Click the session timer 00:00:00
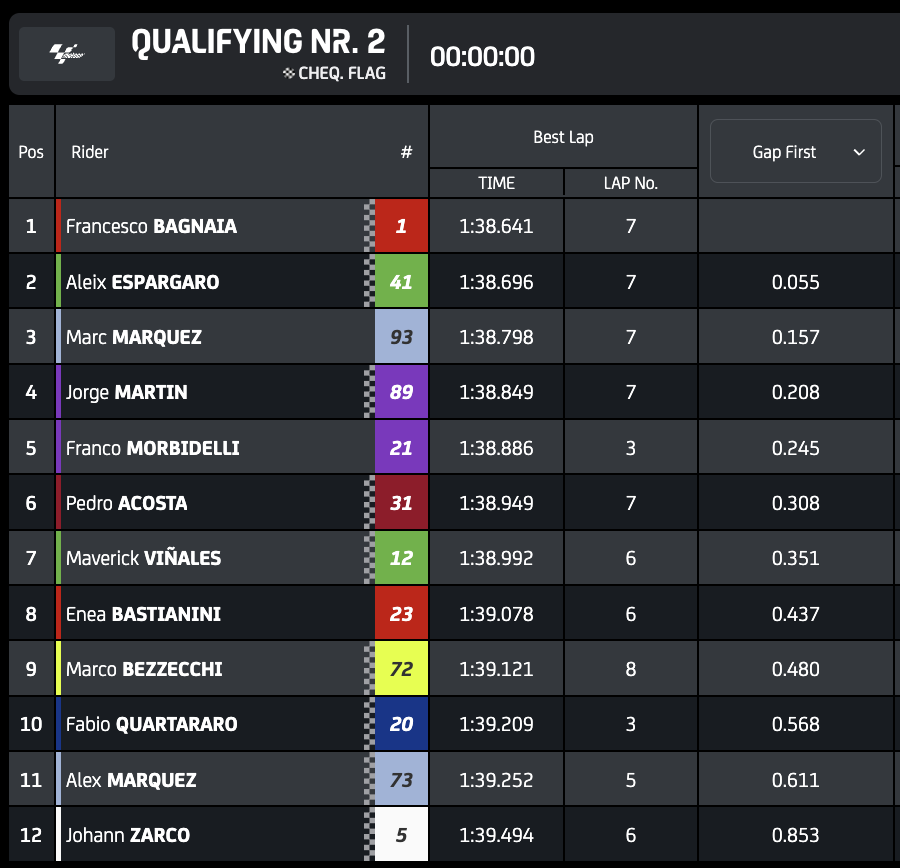 pos(482,57)
